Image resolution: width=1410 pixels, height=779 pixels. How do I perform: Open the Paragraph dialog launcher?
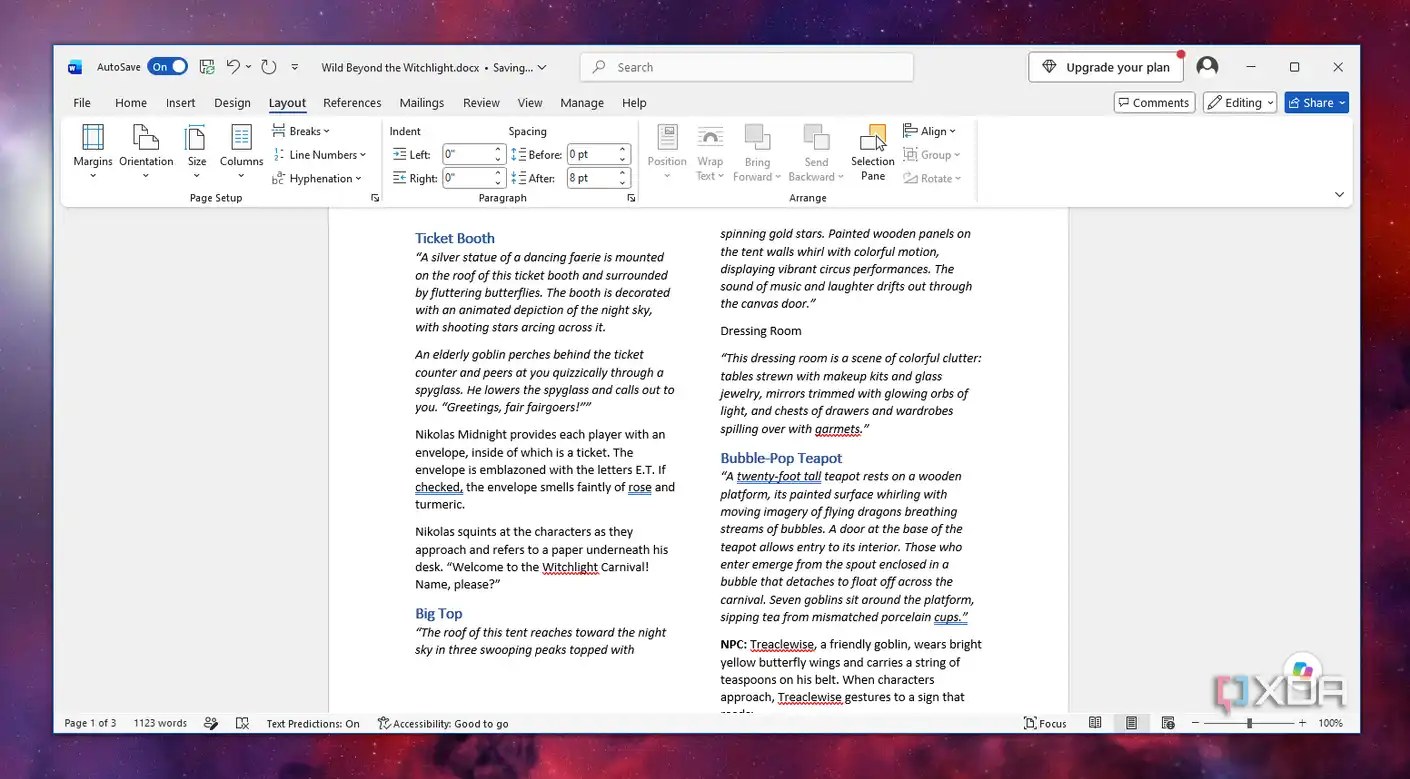click(x=631, y=198)
